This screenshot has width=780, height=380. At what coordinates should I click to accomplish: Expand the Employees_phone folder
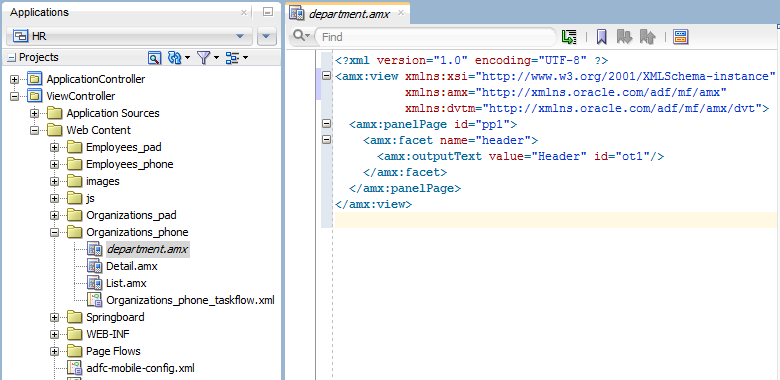54,165
